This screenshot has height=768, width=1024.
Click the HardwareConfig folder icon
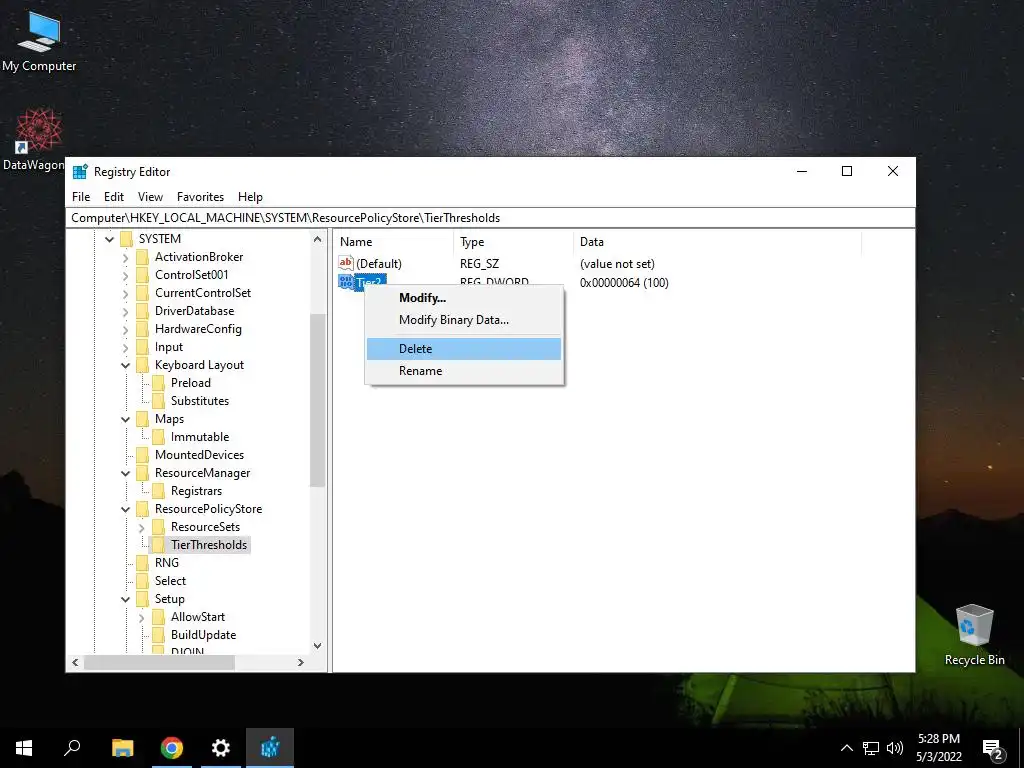pos(142,329)
